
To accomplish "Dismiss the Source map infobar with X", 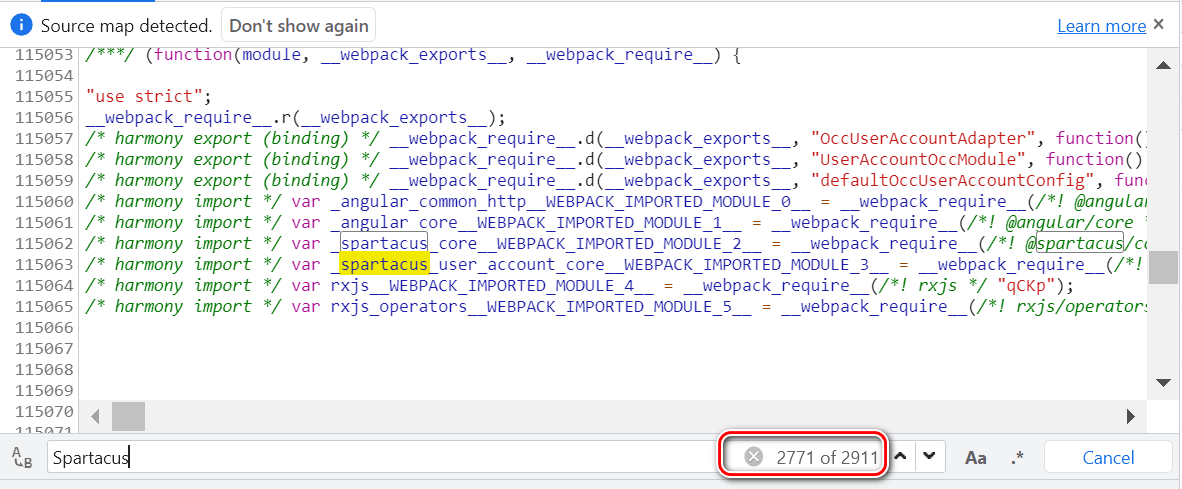I will click(x=1159, y=25).
